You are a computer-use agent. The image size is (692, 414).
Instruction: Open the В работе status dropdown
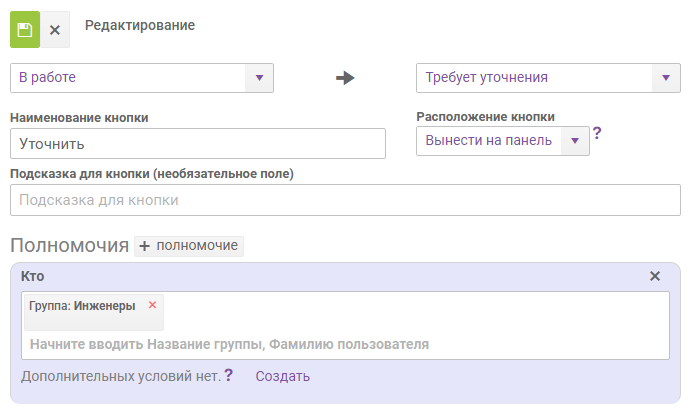[x=141, y=77]
